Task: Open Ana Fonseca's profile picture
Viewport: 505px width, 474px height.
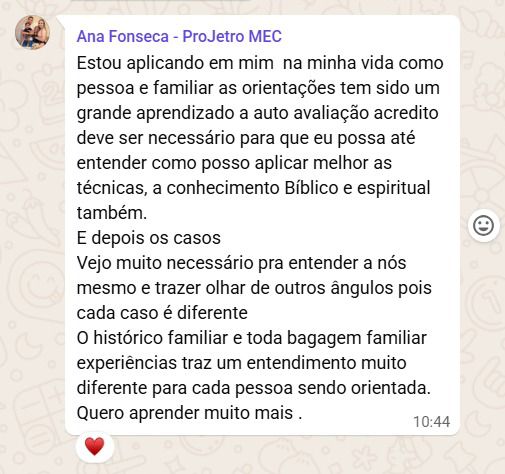Action: [32, 32]
